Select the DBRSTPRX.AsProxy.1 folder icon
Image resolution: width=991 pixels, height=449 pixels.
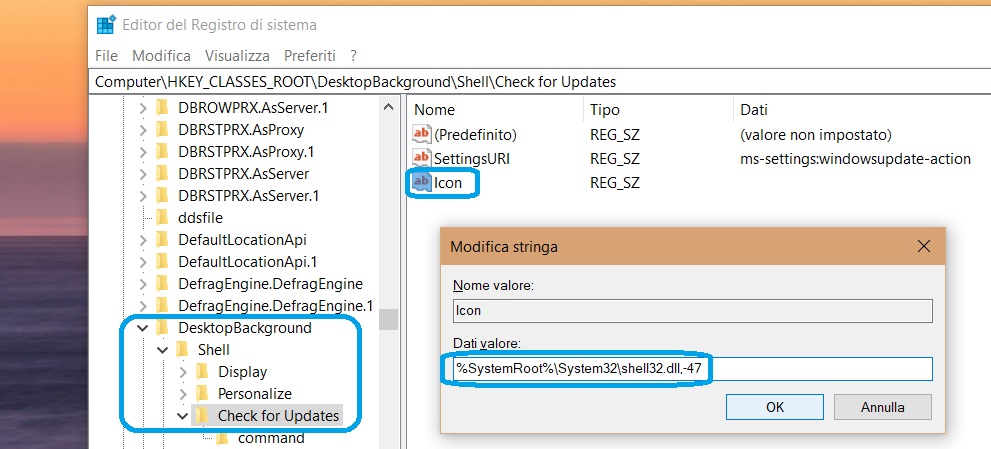pos(162,152)
